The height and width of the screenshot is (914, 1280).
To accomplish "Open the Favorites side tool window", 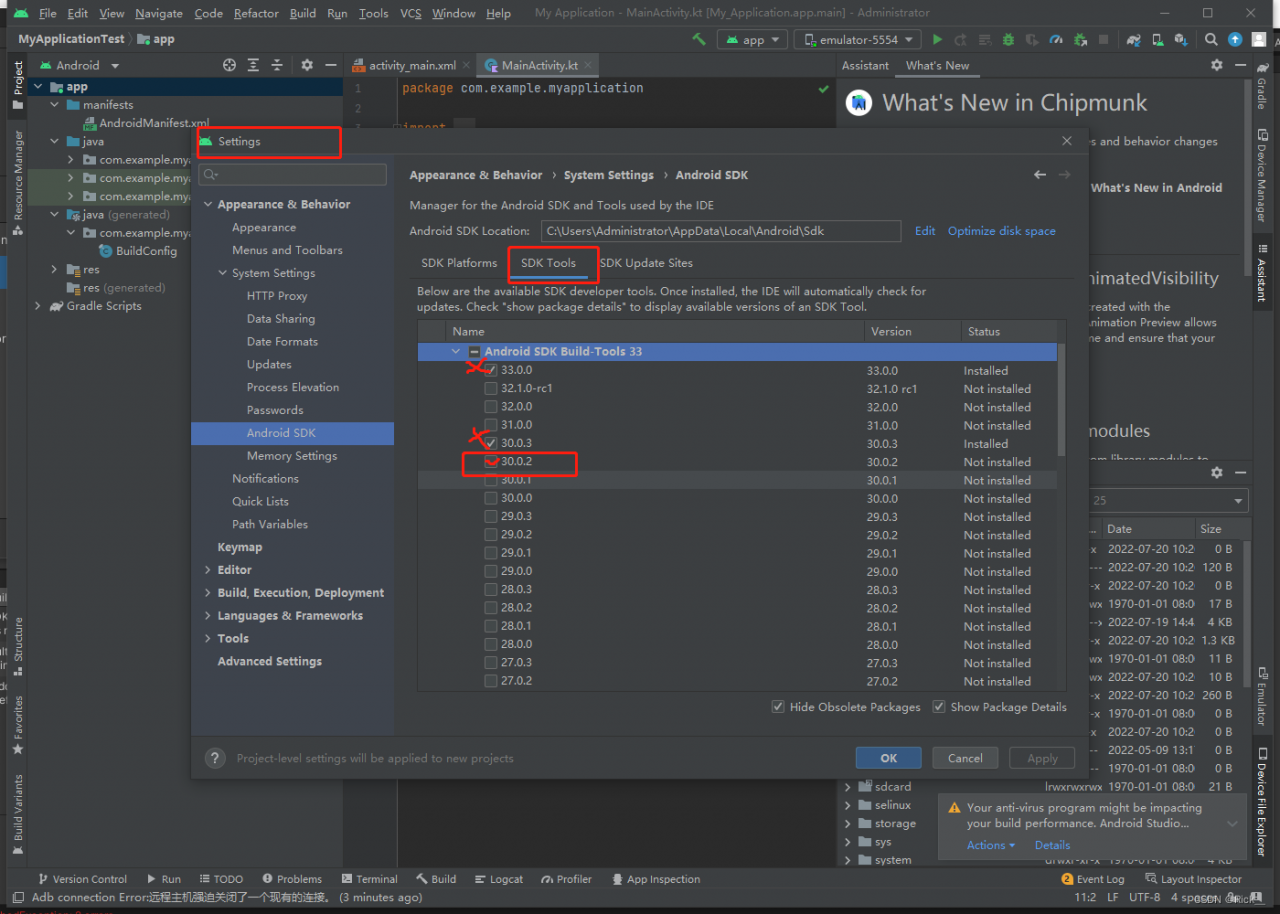I will [x=18, y=725].
